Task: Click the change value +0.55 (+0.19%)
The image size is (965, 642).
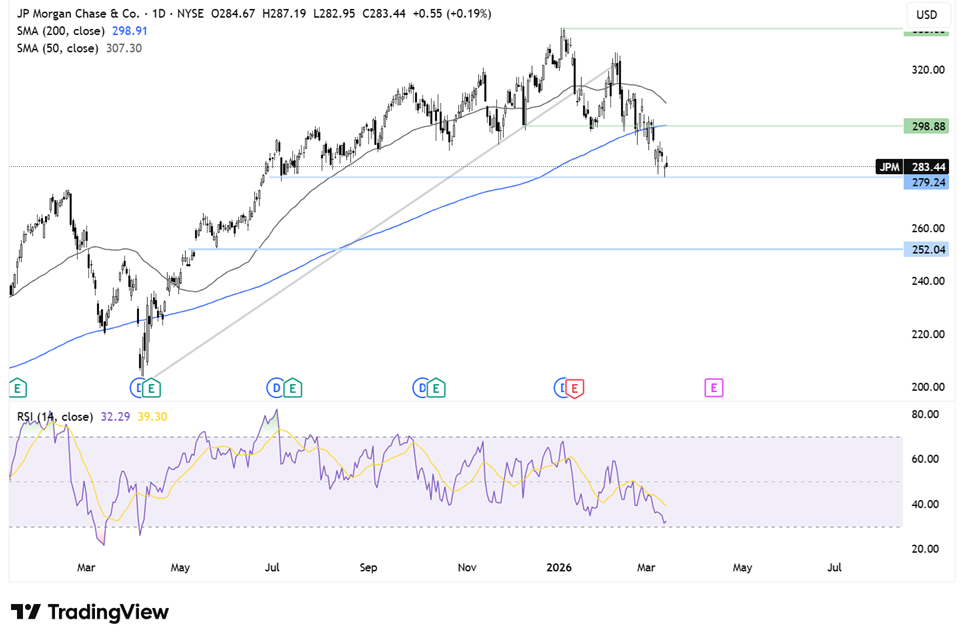Action: click(x=452, y=14)
